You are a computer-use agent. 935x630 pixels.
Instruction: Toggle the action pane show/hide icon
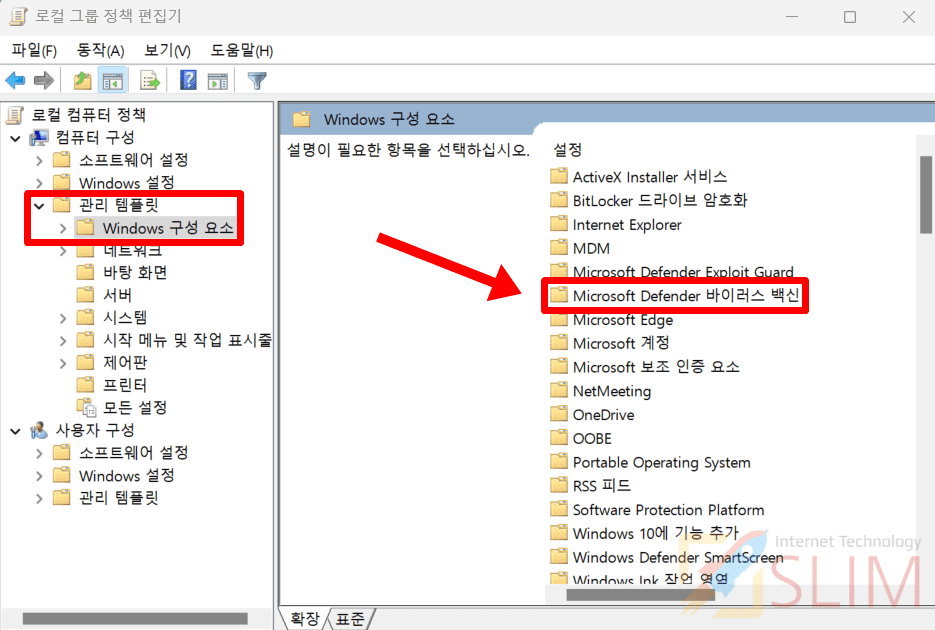point(218,80)
